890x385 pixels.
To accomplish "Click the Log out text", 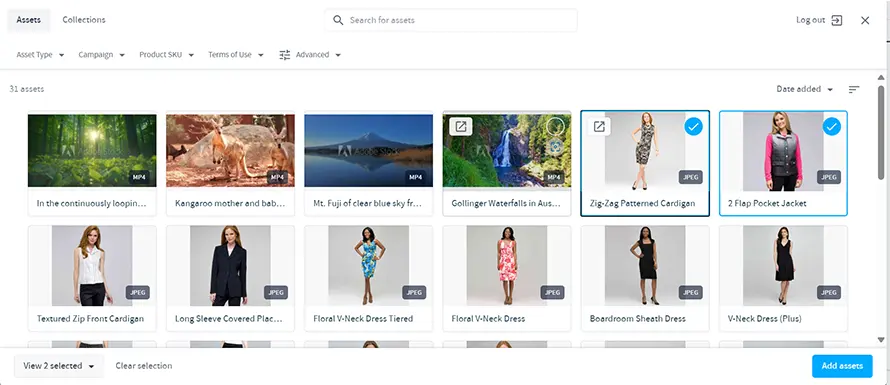I will pyautogui.click(x=811, y=20).
